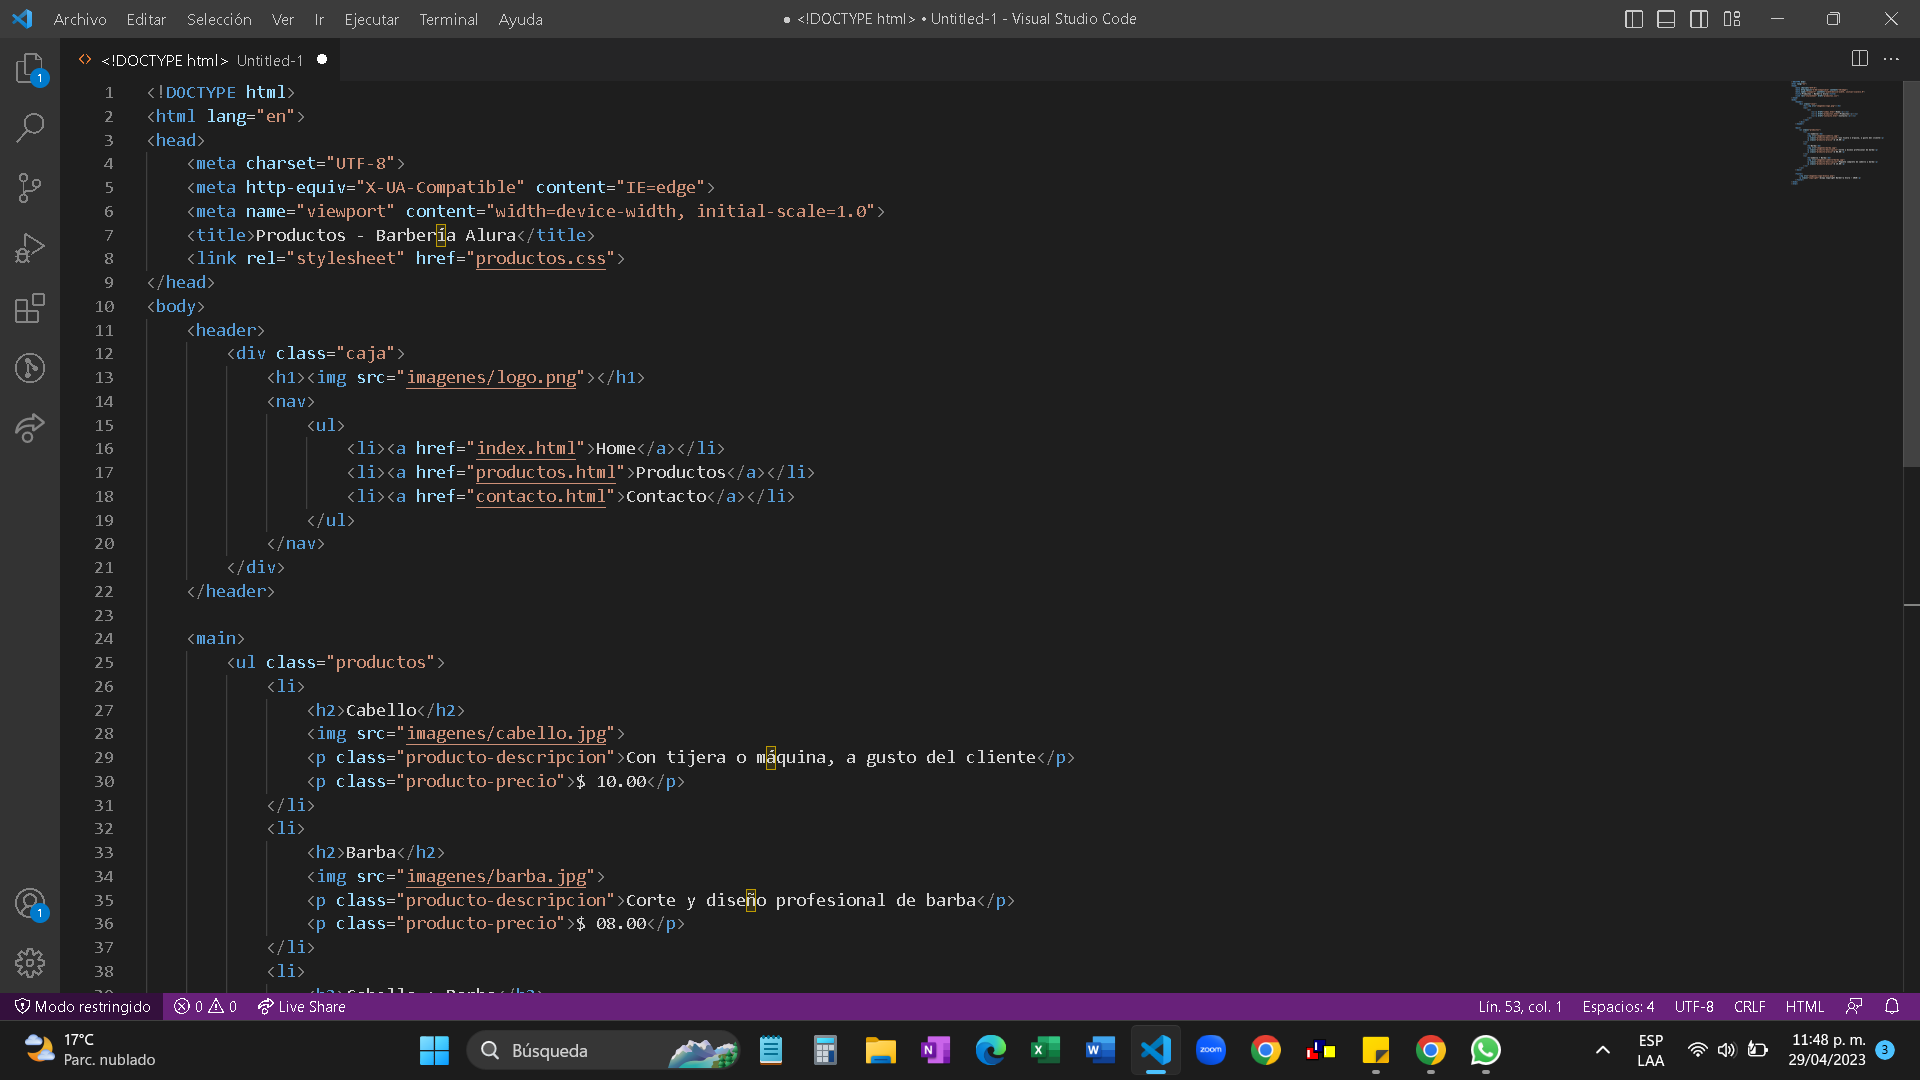1920x1080 pixels.
Task: Switch the ESP LAA input language
Action: pos(1651,1050)
